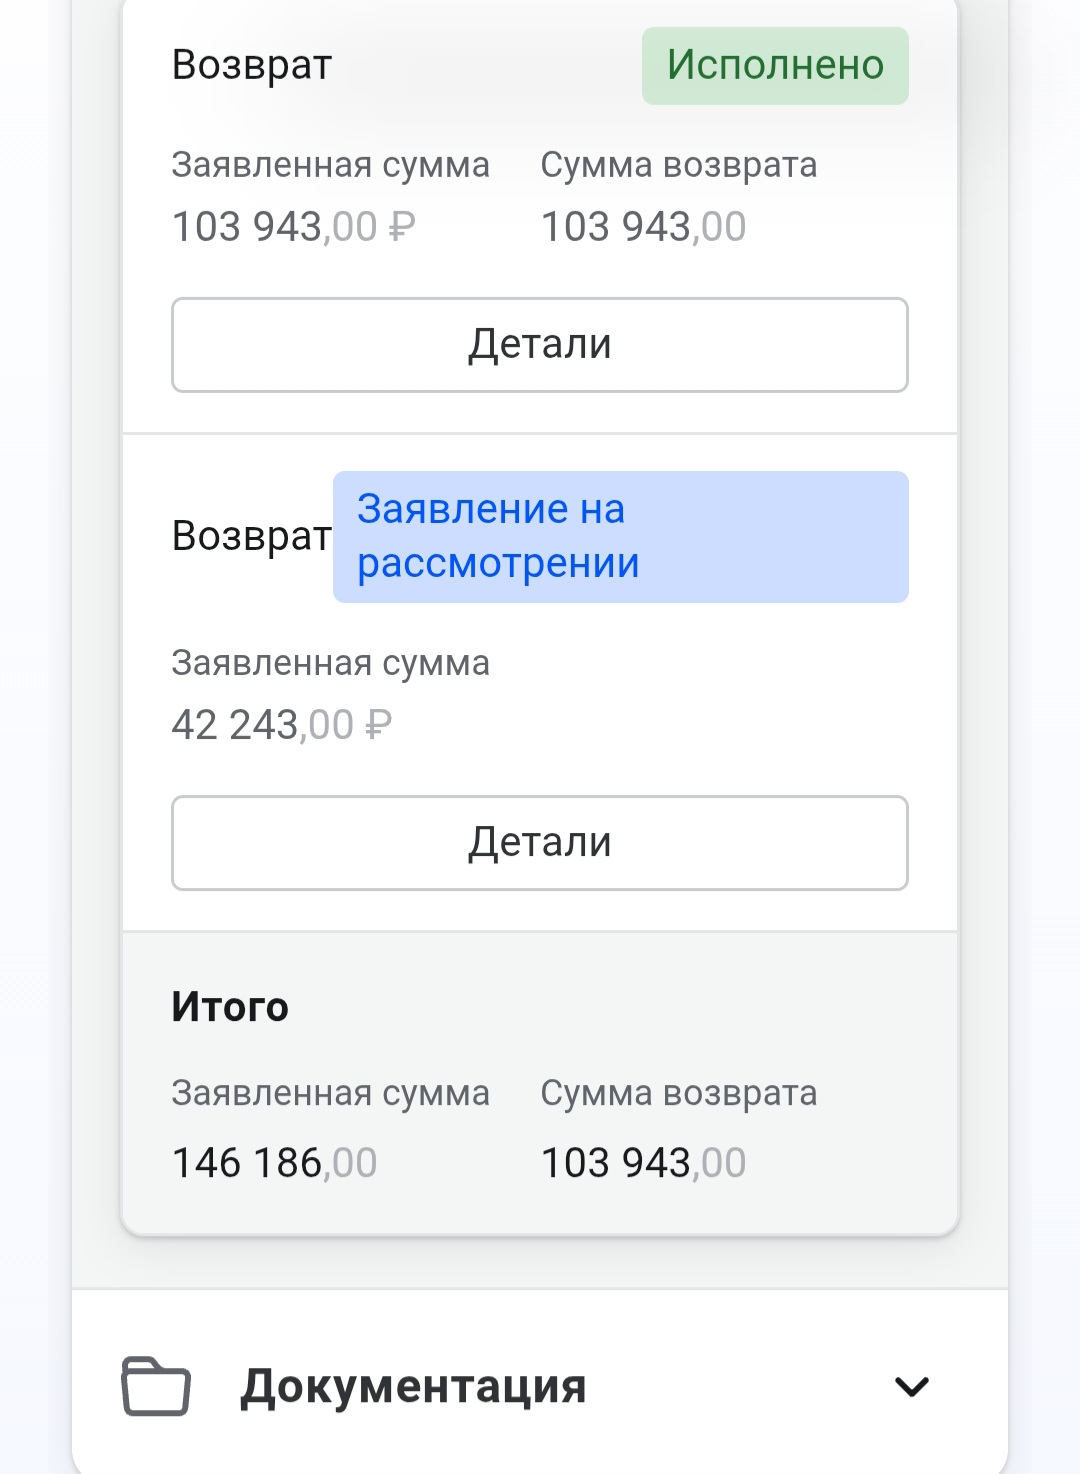Click the 146 186,00 total claimed amount
The height and width of the screenshot is (1474, 1080).
(274, 1163)
